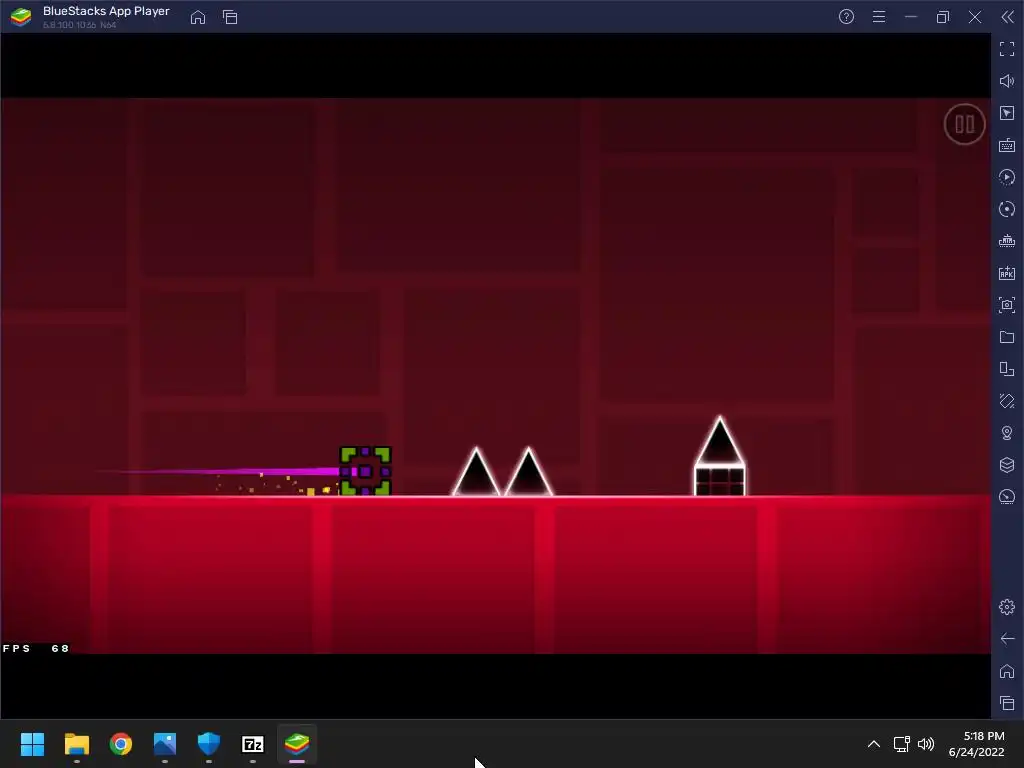1024x768 pixels.
Task: Click BlueStacks icon in the taskbar
Action: click(x=297, y=744)
